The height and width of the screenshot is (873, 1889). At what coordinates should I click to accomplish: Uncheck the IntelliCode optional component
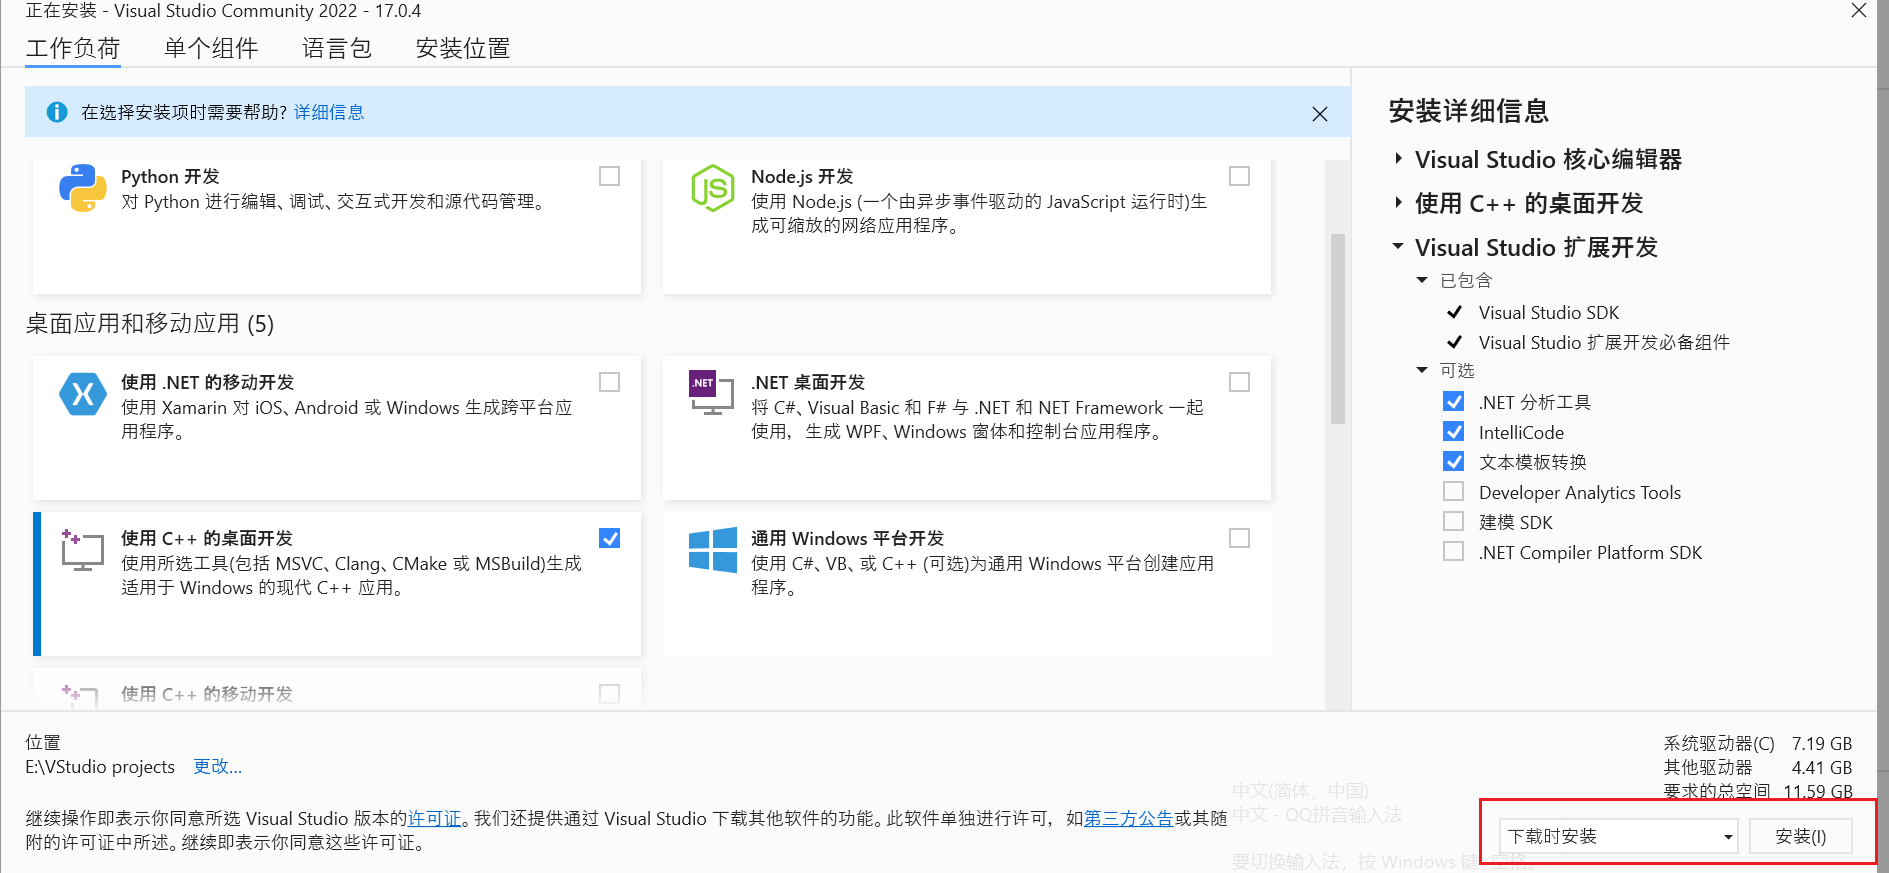[x=1454, y=432]
